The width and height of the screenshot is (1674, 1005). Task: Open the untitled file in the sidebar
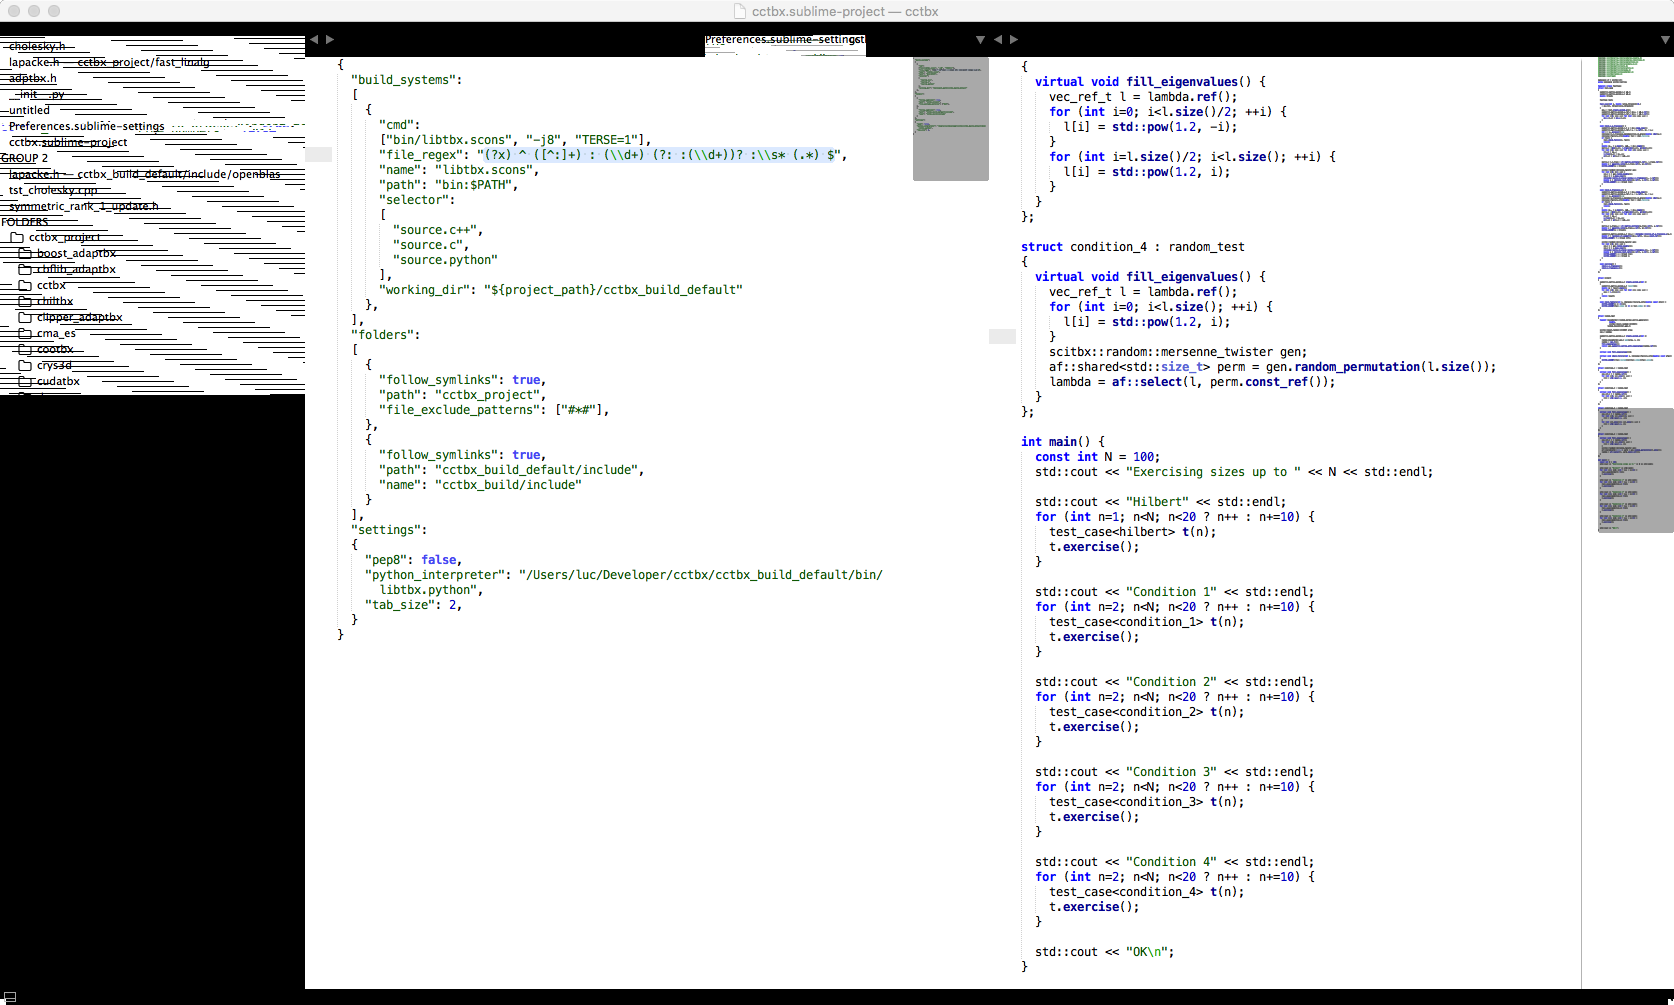(x=29, y=110)
